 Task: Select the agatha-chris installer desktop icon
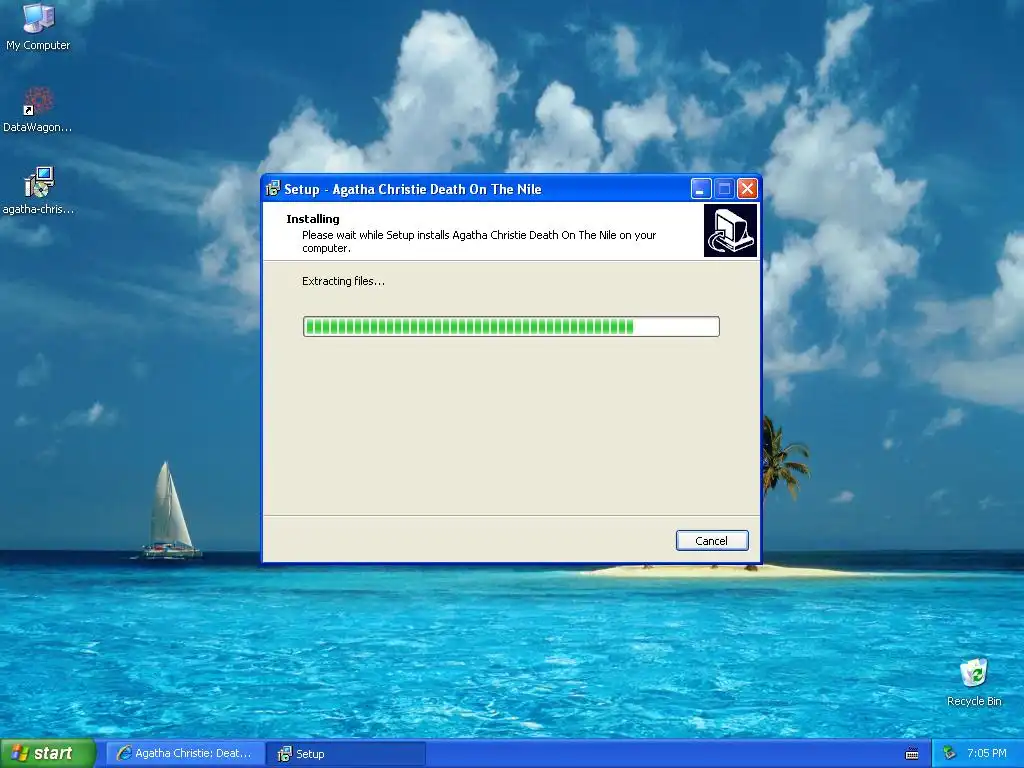(38, 191)
